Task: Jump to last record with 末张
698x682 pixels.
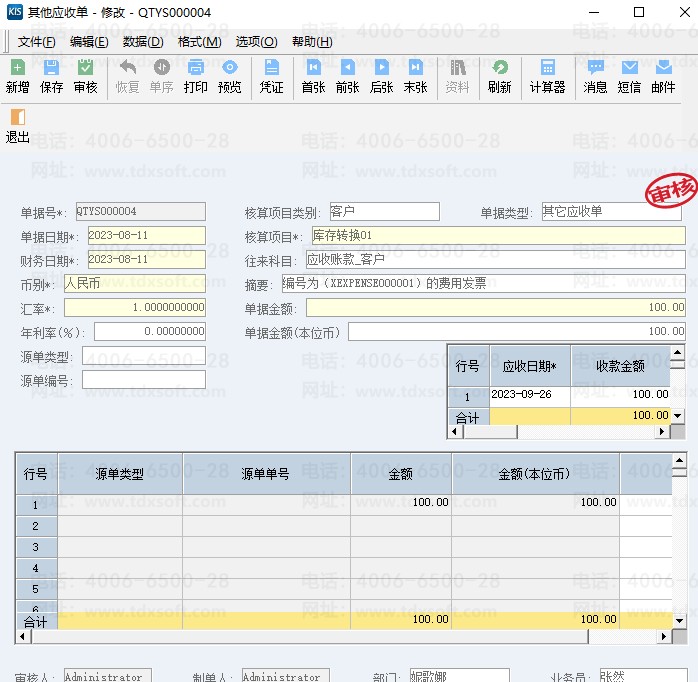Action: tap(415, 76)
